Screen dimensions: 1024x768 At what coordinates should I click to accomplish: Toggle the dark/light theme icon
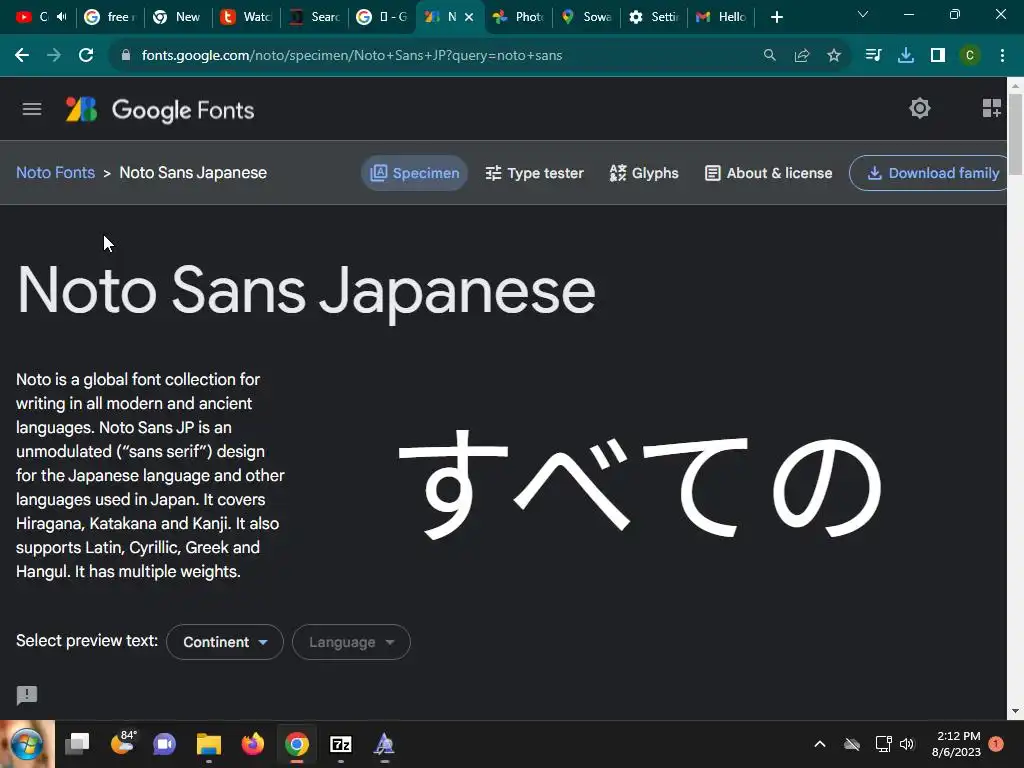[x=920, y=108]
